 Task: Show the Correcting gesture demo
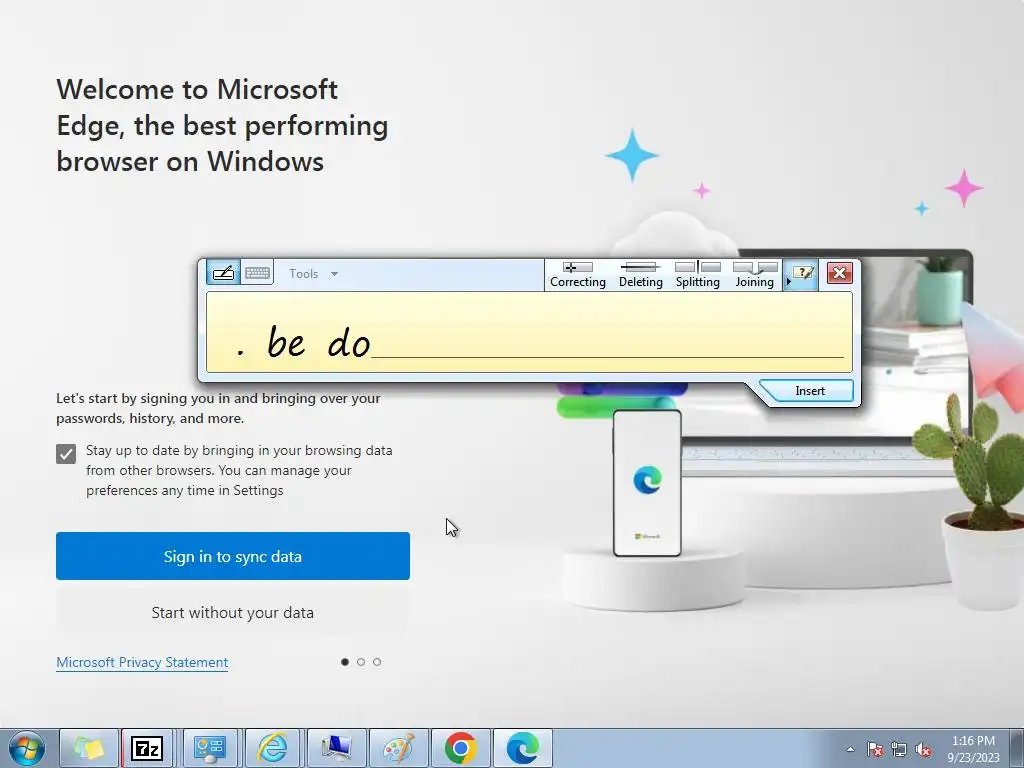[578, 275]
